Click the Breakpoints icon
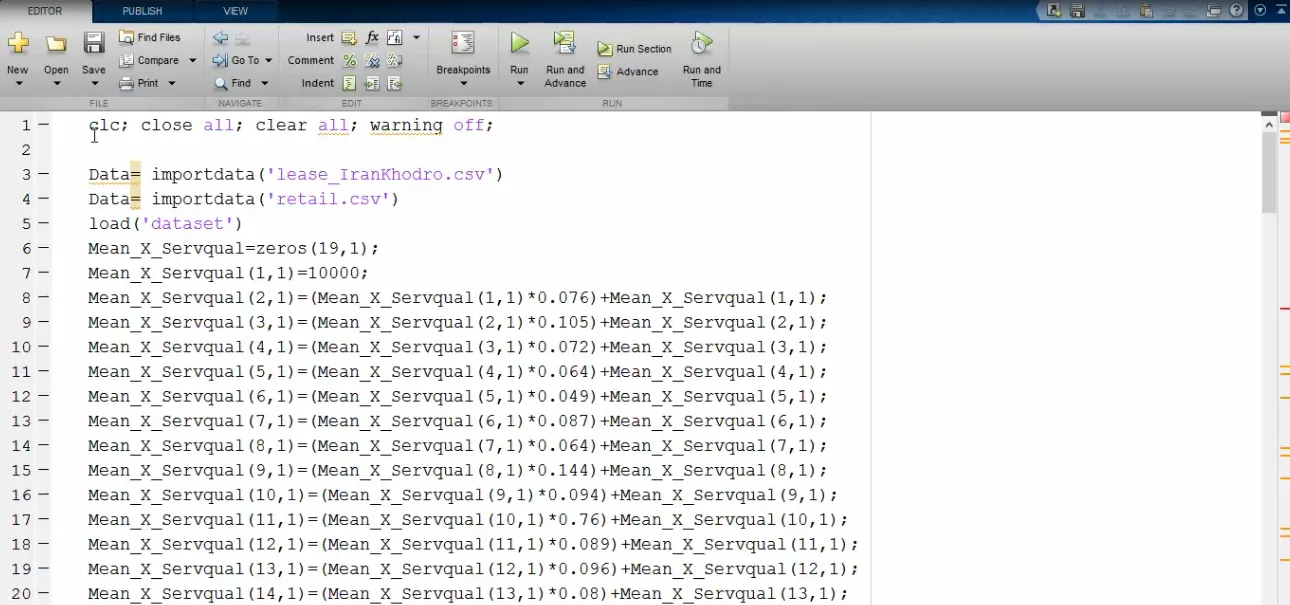The height and width of the screenshot is (605, 1290). pos(463,43)
